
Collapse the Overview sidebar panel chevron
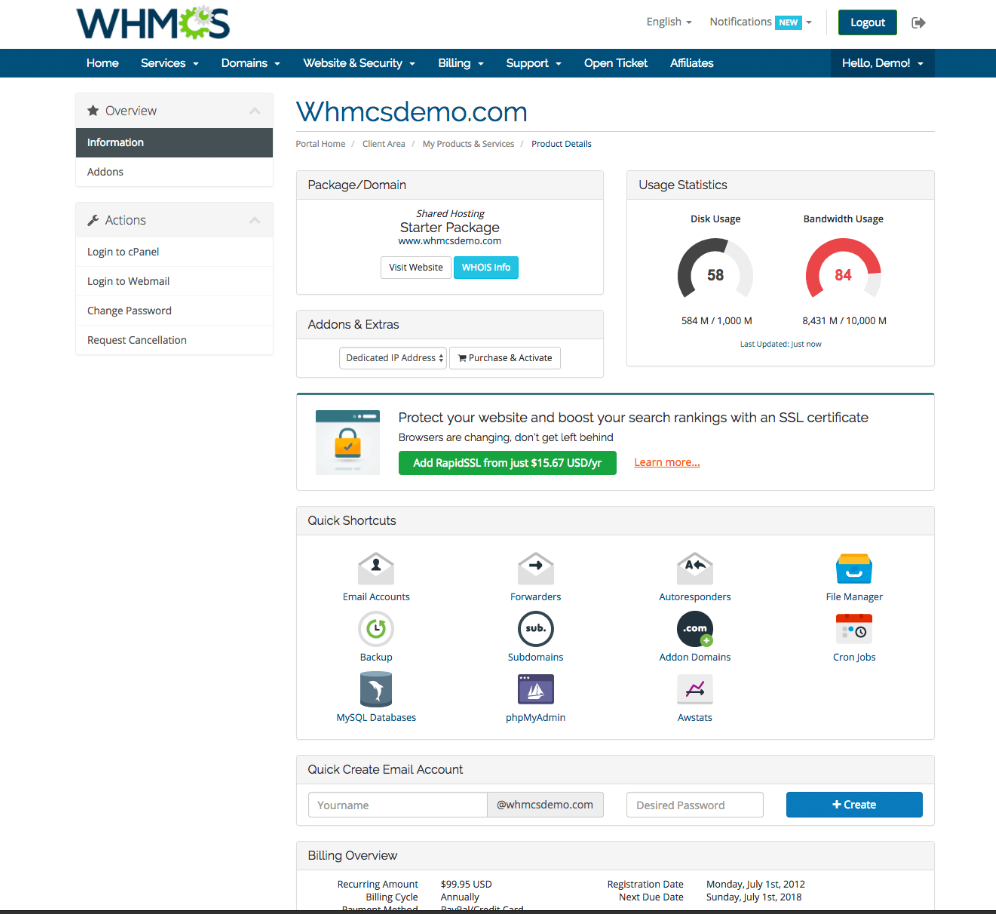255,111
